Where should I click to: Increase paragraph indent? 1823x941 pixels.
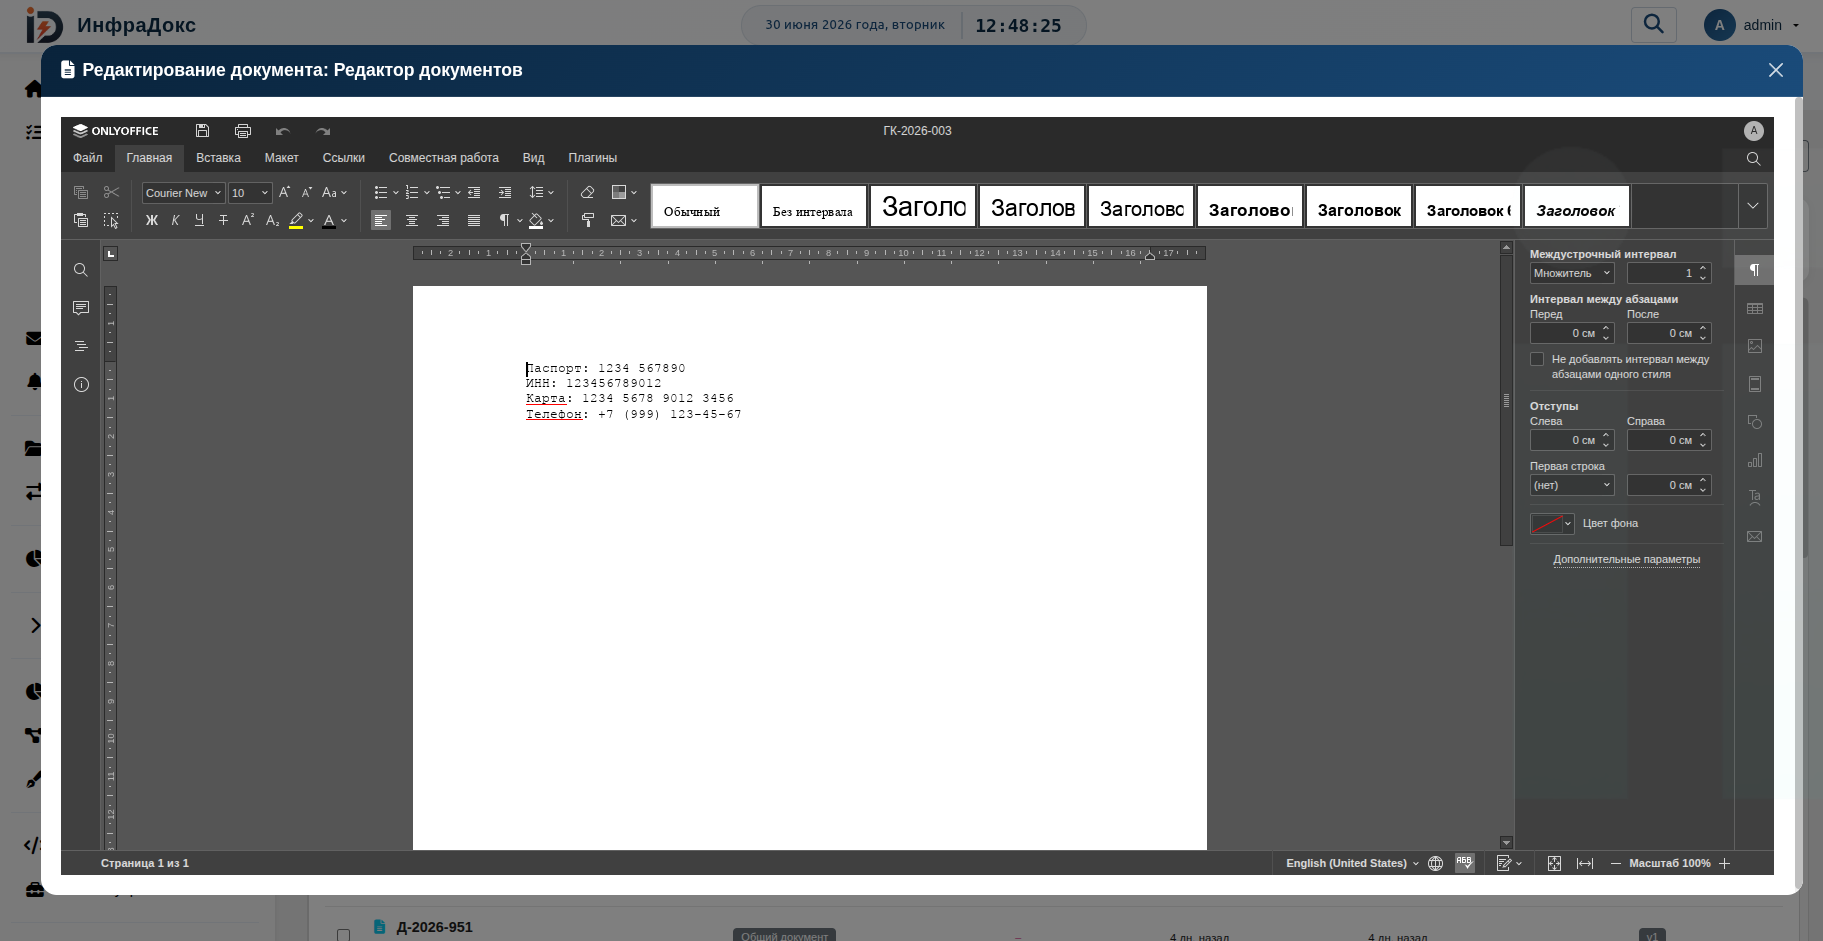pos(505,192)
